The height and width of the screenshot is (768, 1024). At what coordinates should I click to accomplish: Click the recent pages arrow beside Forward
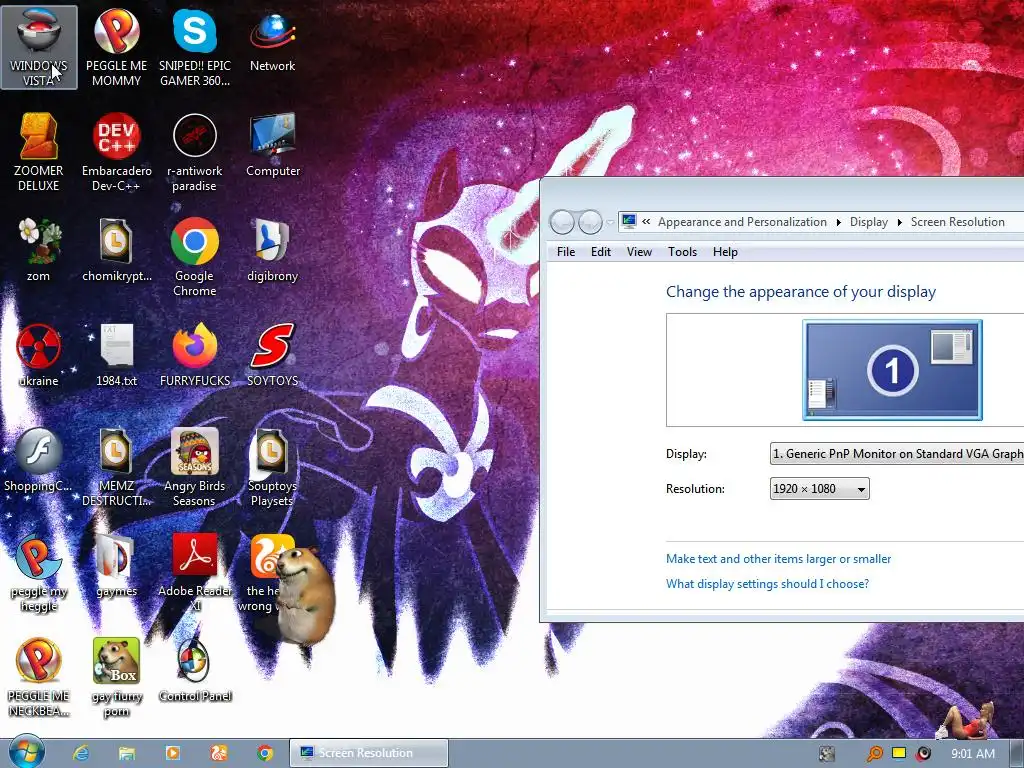coord(610,223)
